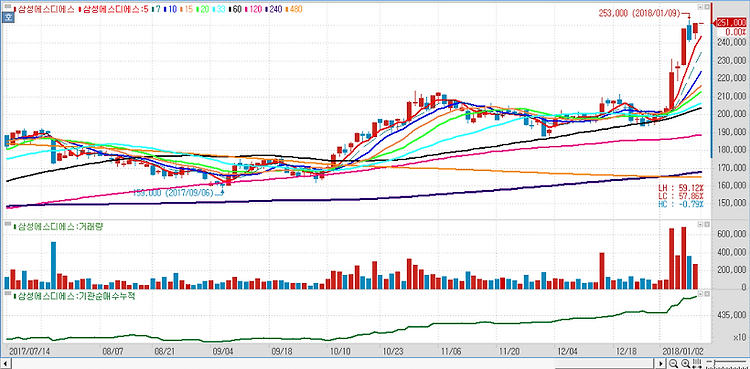750x369 pixels.
Task: Click the 삼성에스디에스:기관순매수누적 legend label
Action: pos(75,296)
